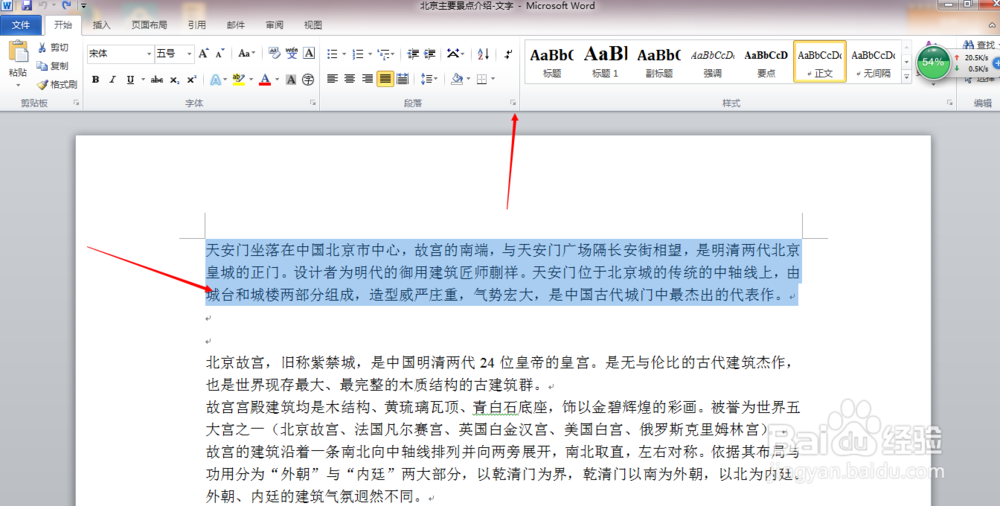The height and width of the screenshot is (506, 1000).
Task: Open font size dropdown 五号
Action: point(189,54)
